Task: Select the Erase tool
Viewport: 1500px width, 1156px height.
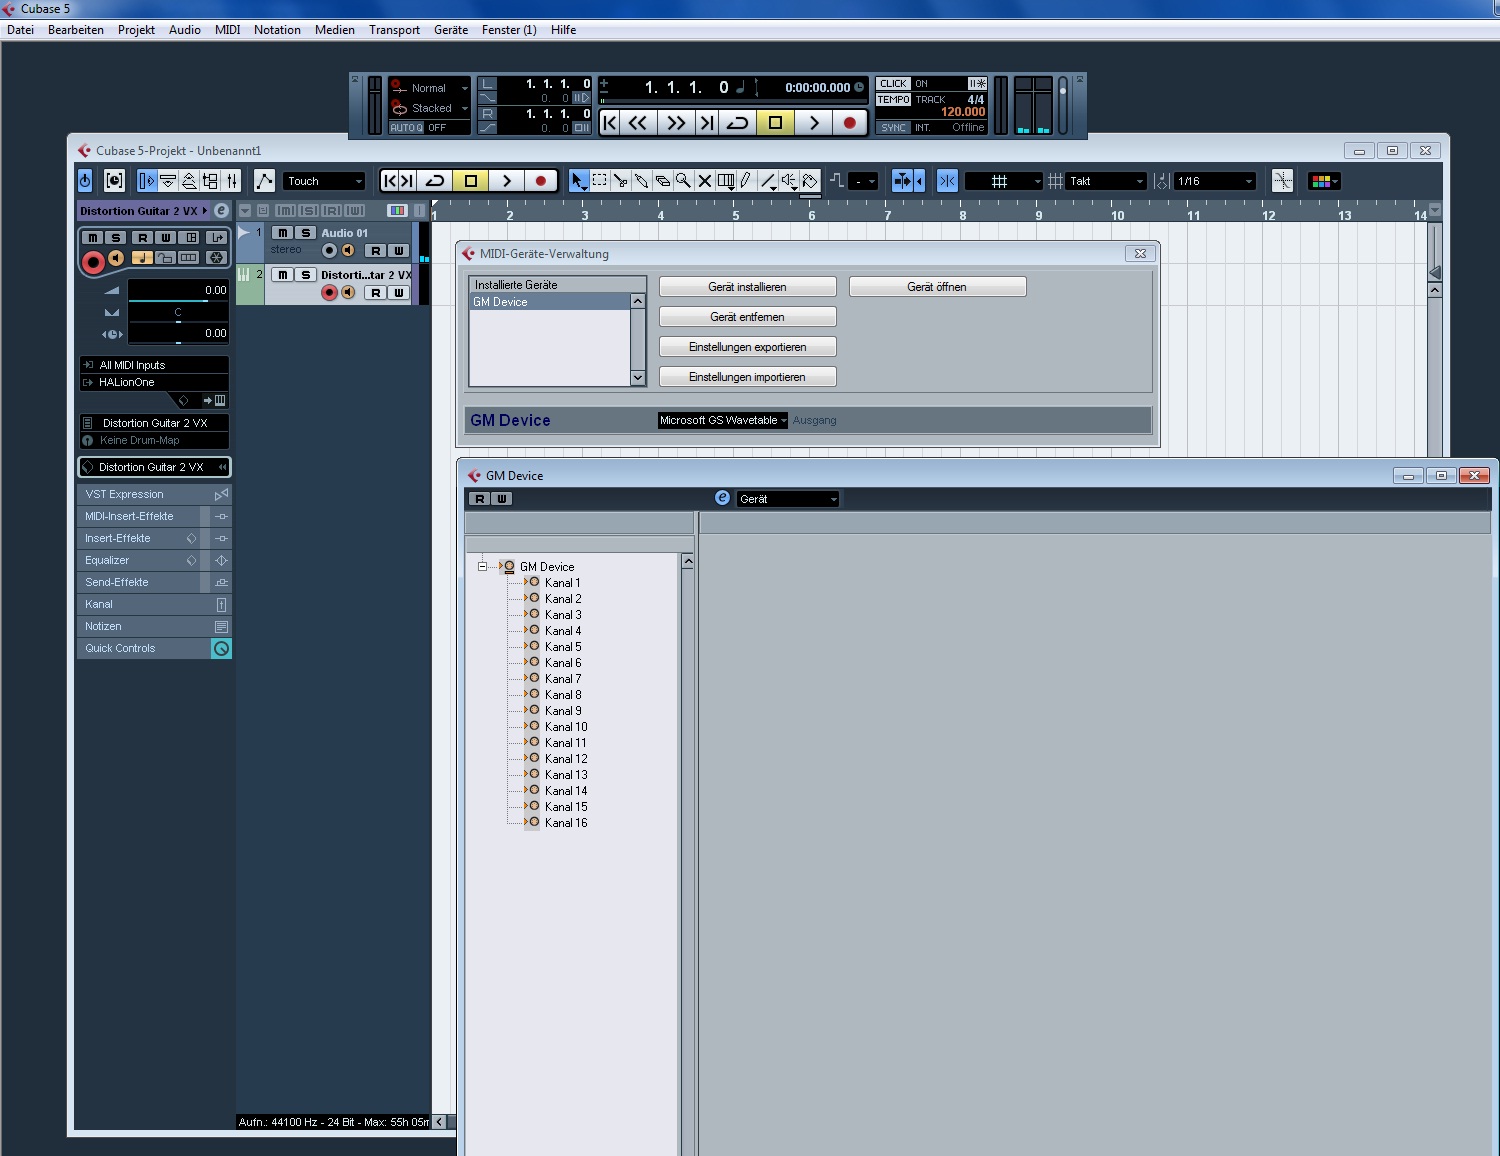Action: click(x=662, y=181)
